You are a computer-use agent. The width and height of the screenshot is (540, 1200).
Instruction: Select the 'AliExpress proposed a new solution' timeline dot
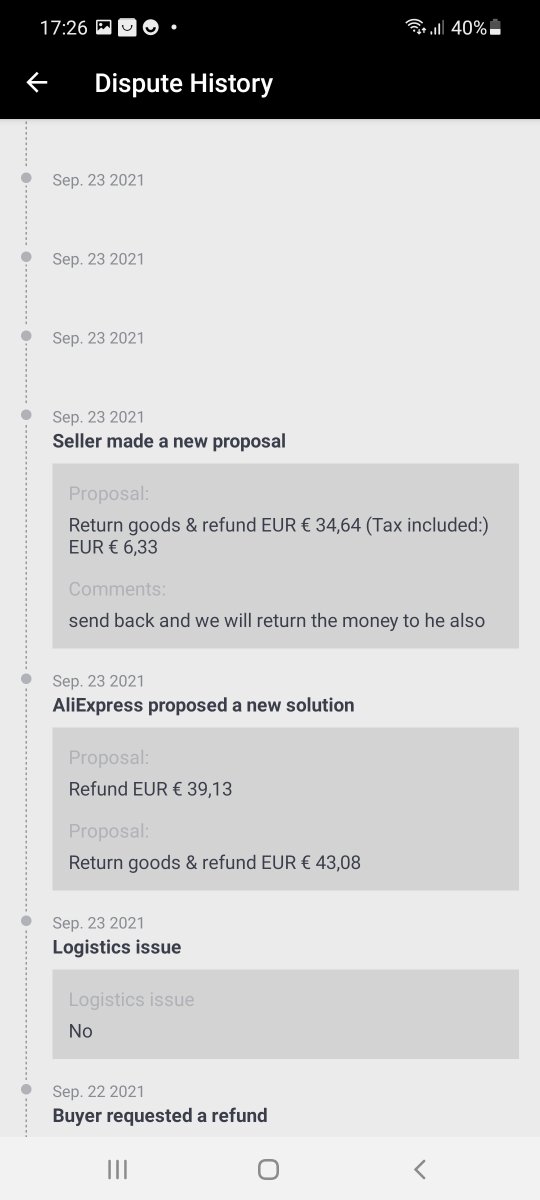pyautogui.click(x=26, y=679)
